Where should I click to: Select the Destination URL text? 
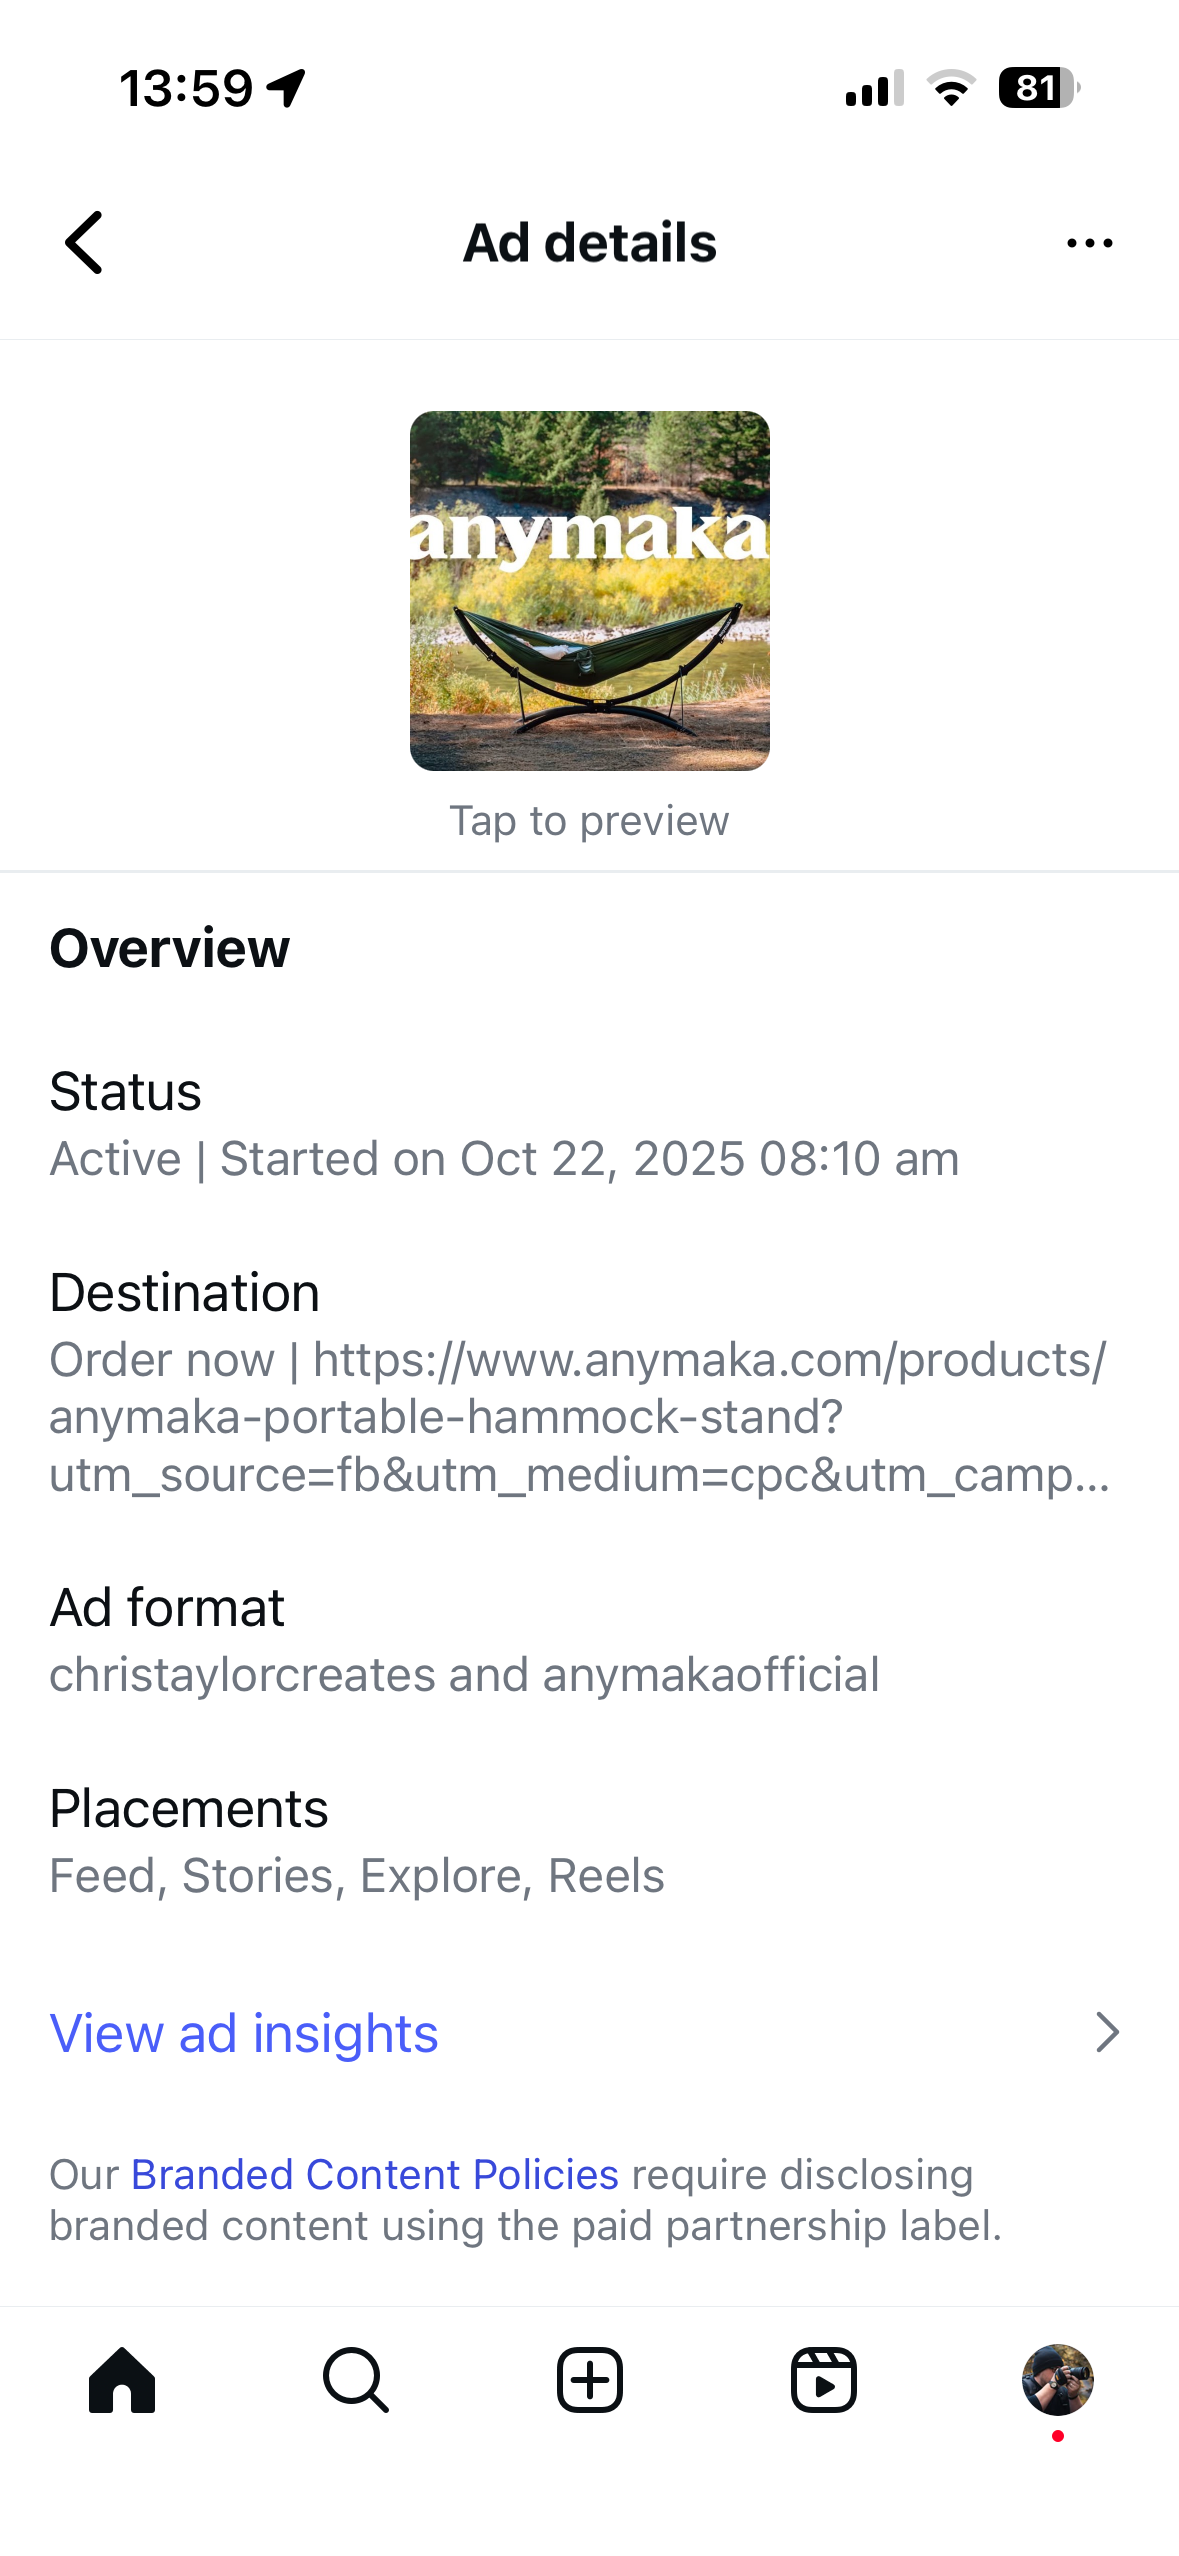pyautogui.click(x=580, y=1417)
